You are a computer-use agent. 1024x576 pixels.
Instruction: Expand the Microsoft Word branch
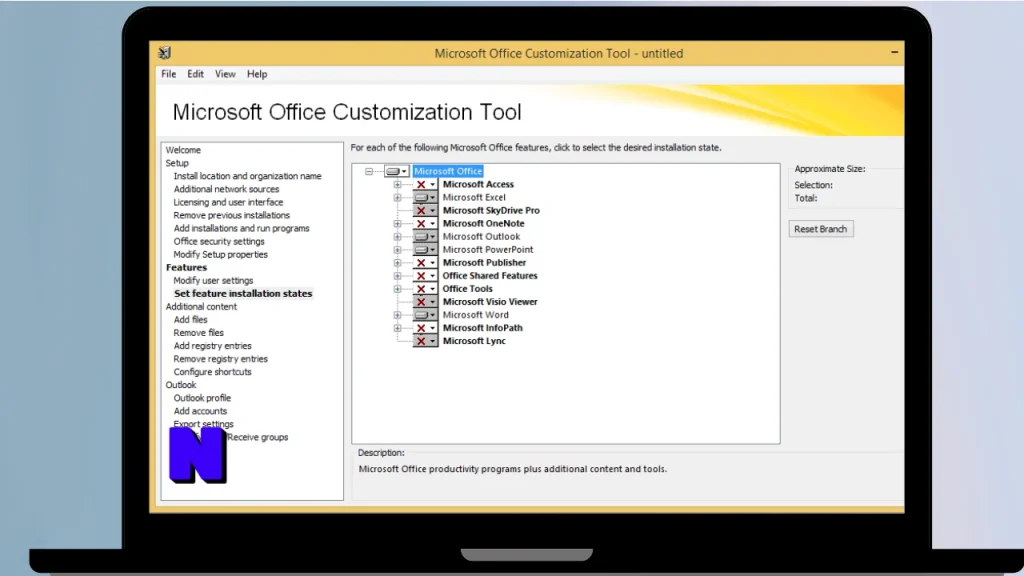click(x=397, y=315)
